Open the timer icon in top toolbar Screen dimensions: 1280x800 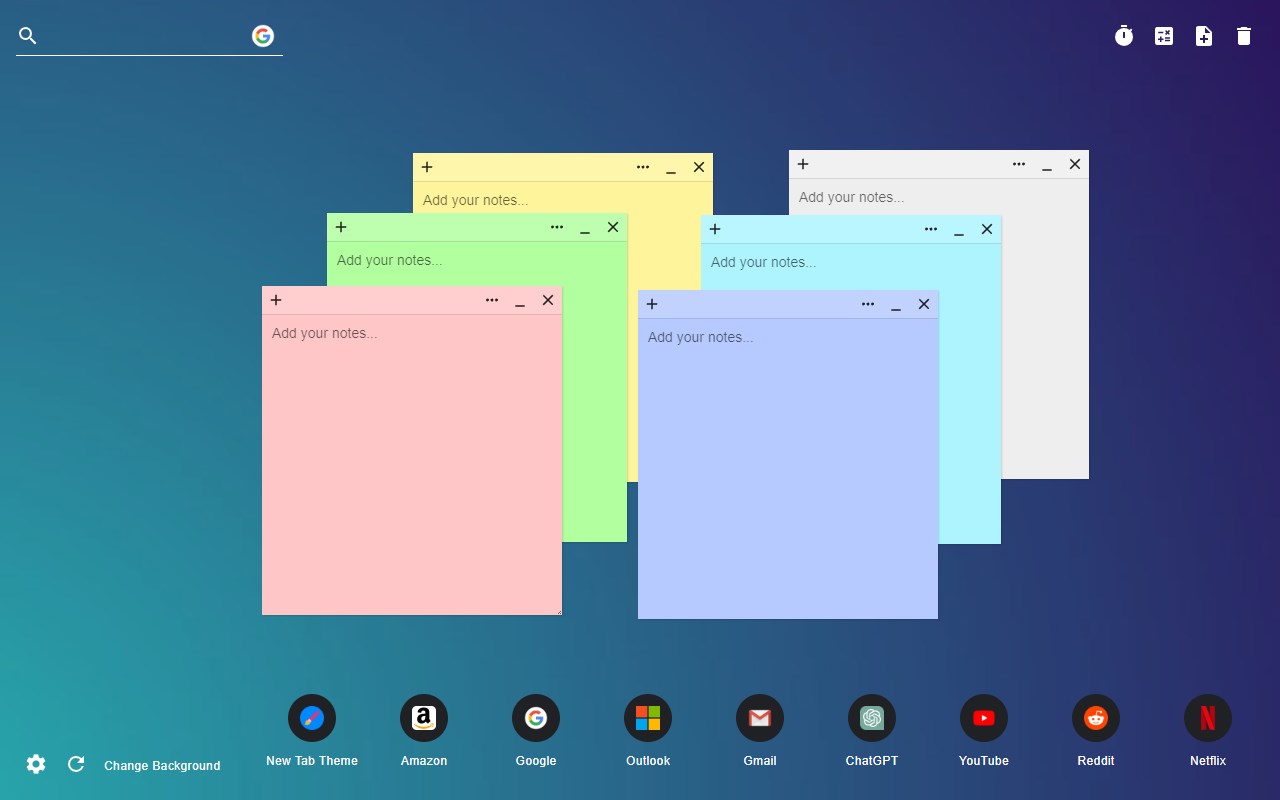pyautogui.click(x=1124, y=36)
